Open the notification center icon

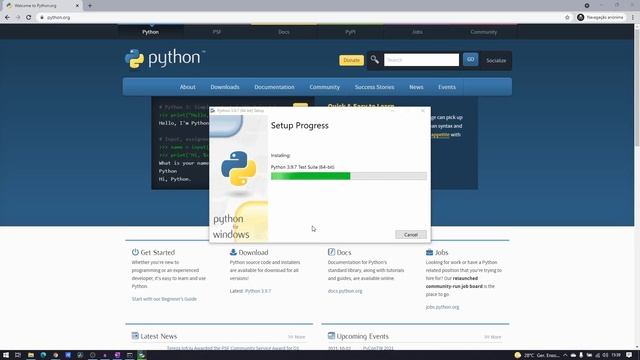point(629,355)
